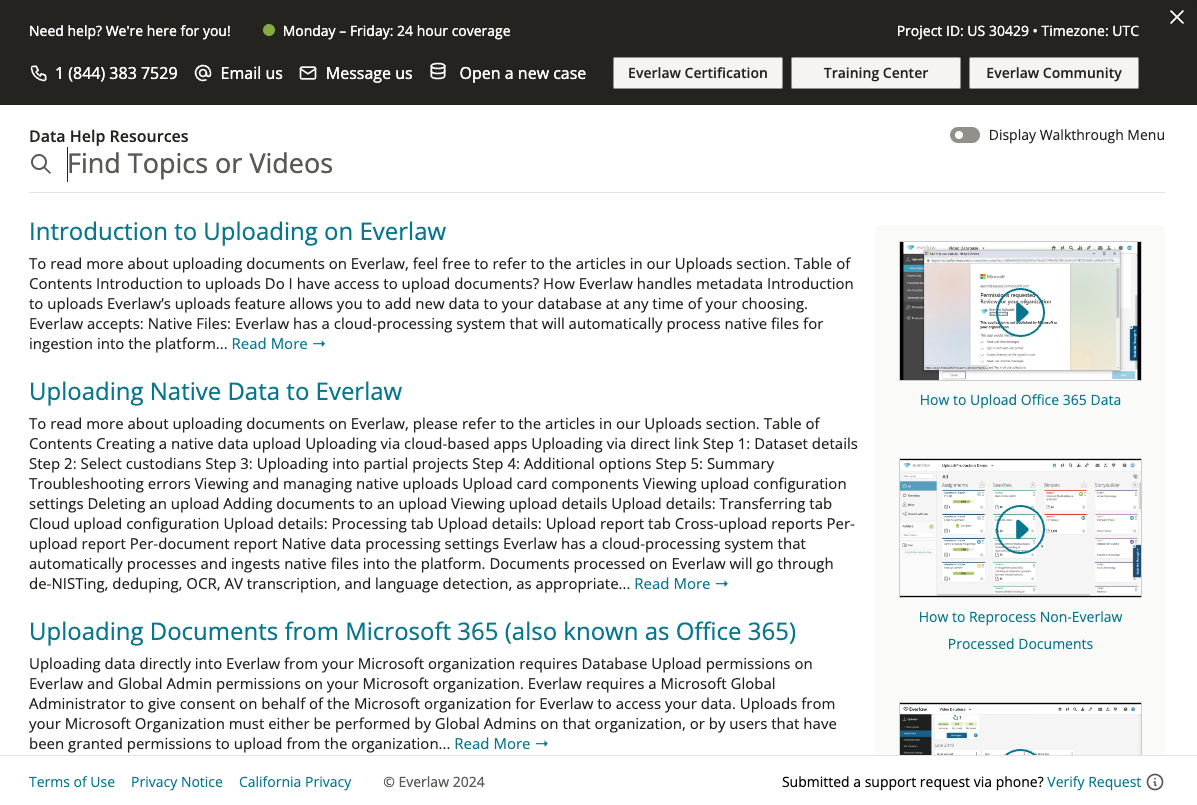Open the Message us link
Image resolution: width=1197 pixels, height=805 pixels.
click(369, 73)
